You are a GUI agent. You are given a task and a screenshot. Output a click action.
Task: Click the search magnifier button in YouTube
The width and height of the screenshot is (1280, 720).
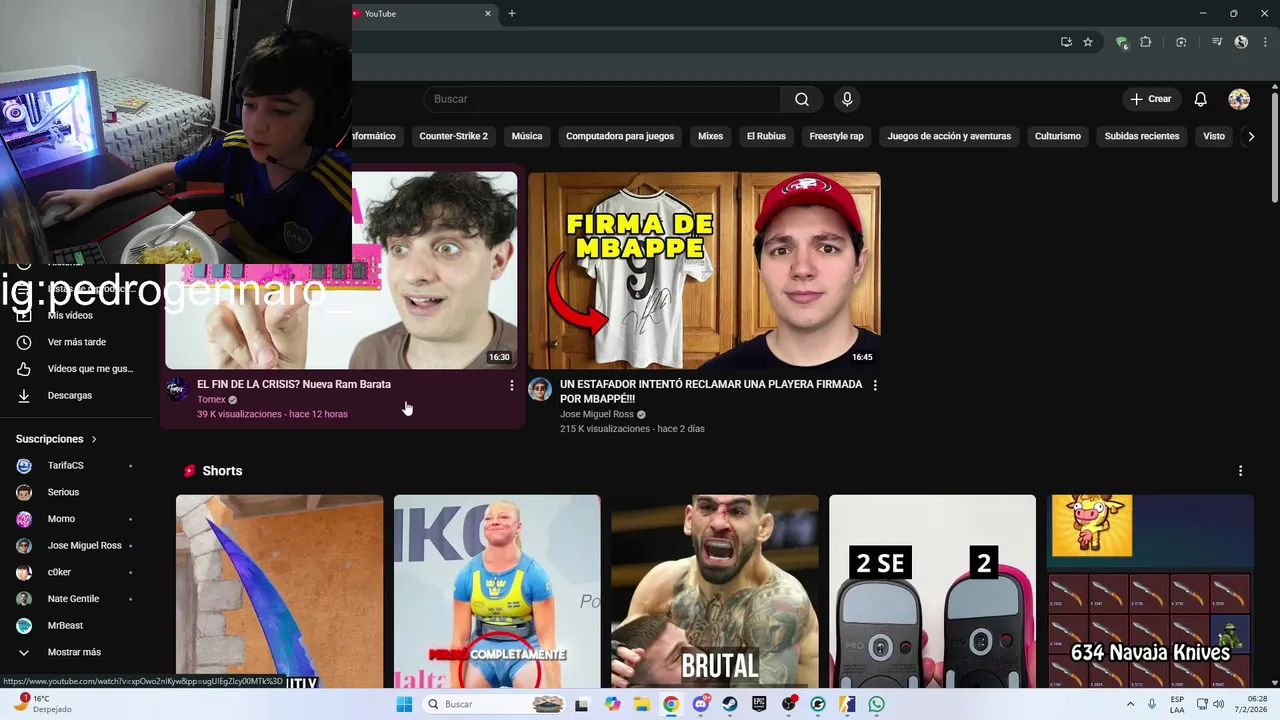(802, 99)
